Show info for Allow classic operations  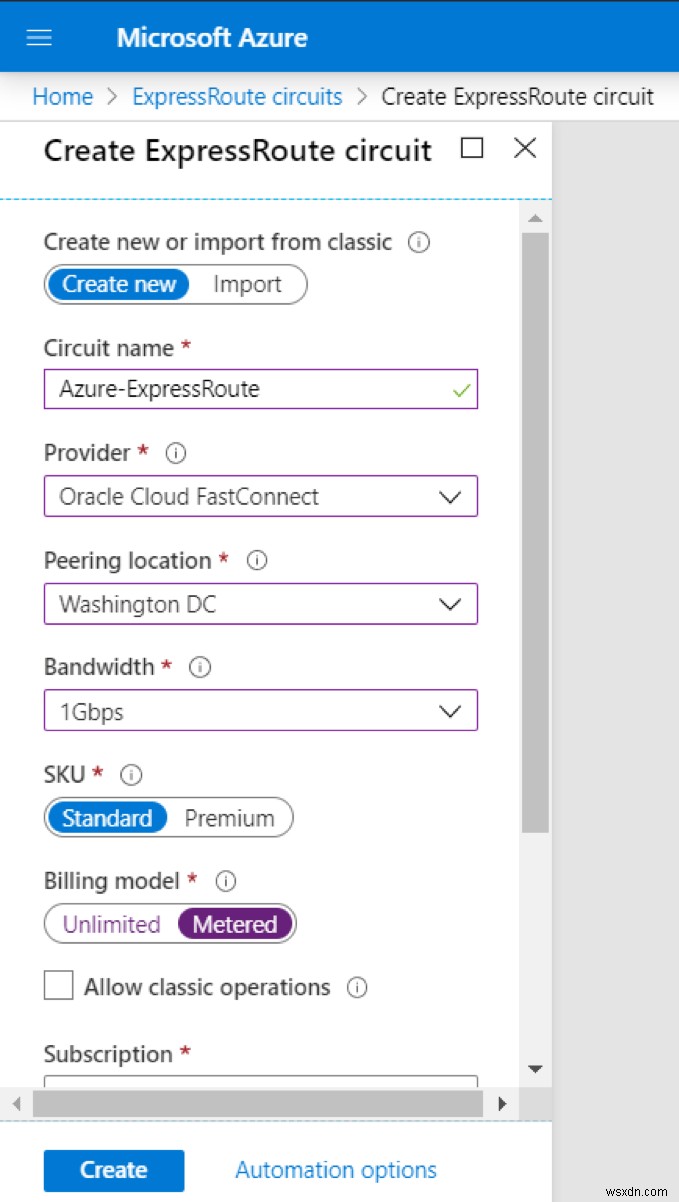coord(357,987)
